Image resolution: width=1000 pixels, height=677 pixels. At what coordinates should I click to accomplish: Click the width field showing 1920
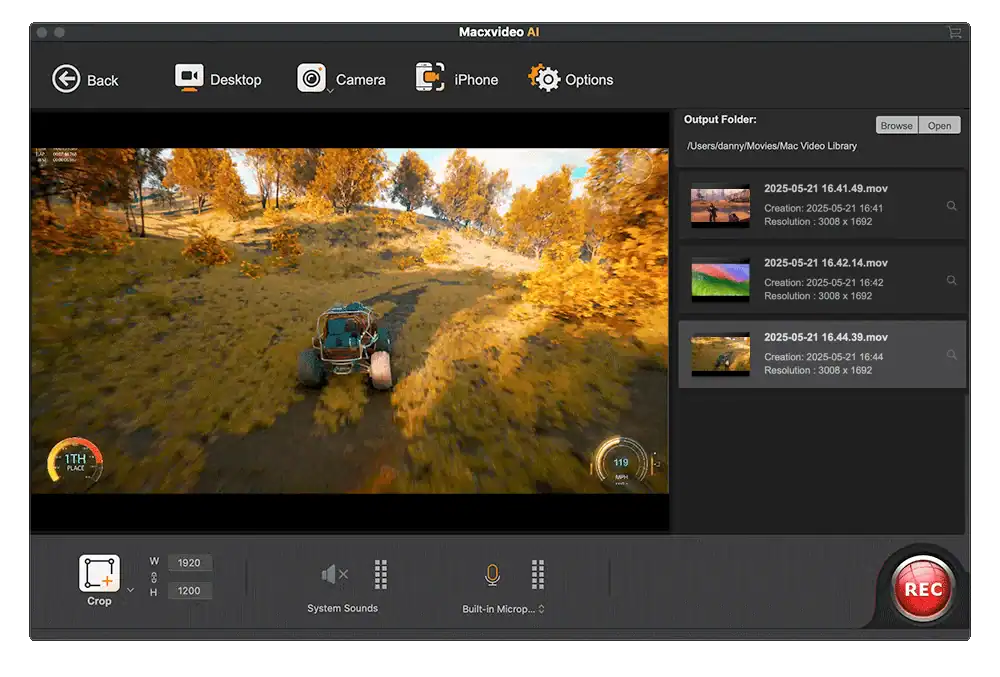click(189, 563)
